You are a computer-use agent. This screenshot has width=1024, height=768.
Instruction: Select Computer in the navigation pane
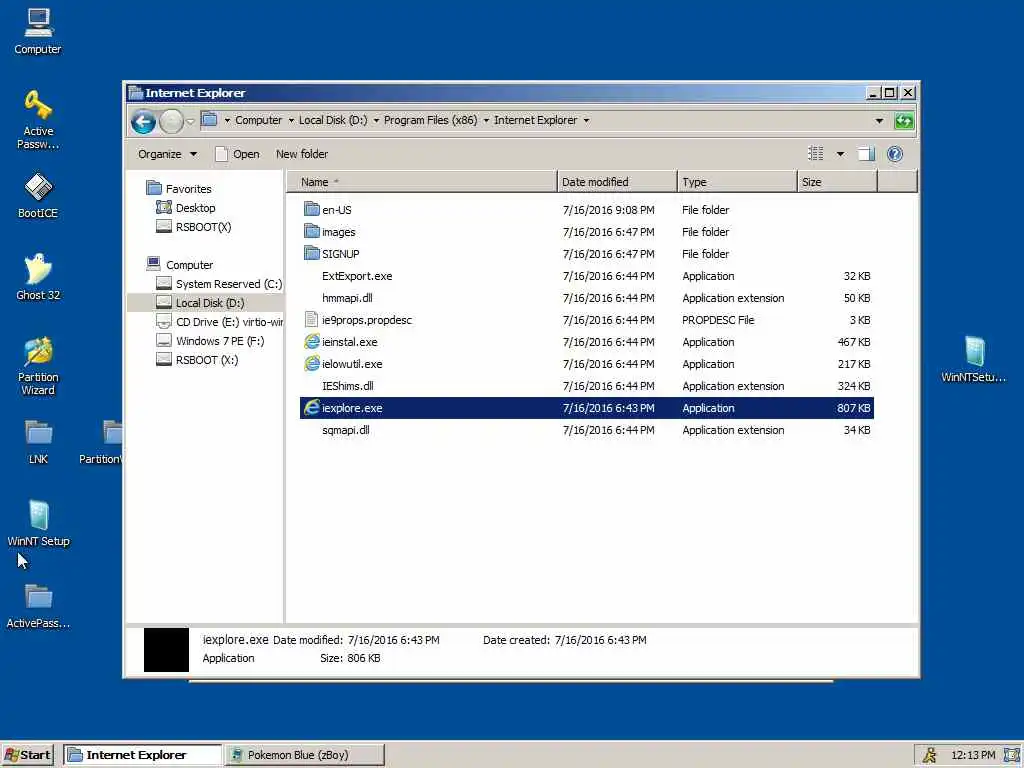tap(189, 264)
